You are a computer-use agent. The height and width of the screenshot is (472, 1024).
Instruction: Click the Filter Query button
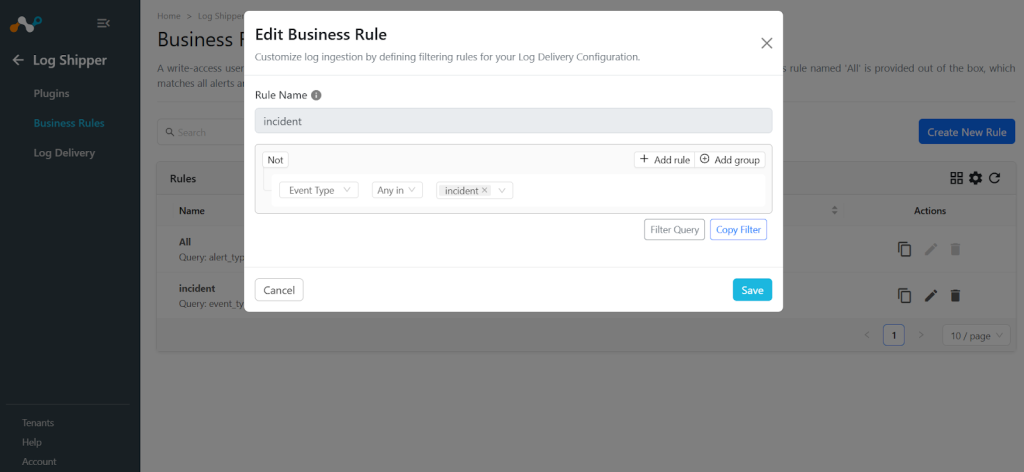pyautogui.click(x=675, y=230)
